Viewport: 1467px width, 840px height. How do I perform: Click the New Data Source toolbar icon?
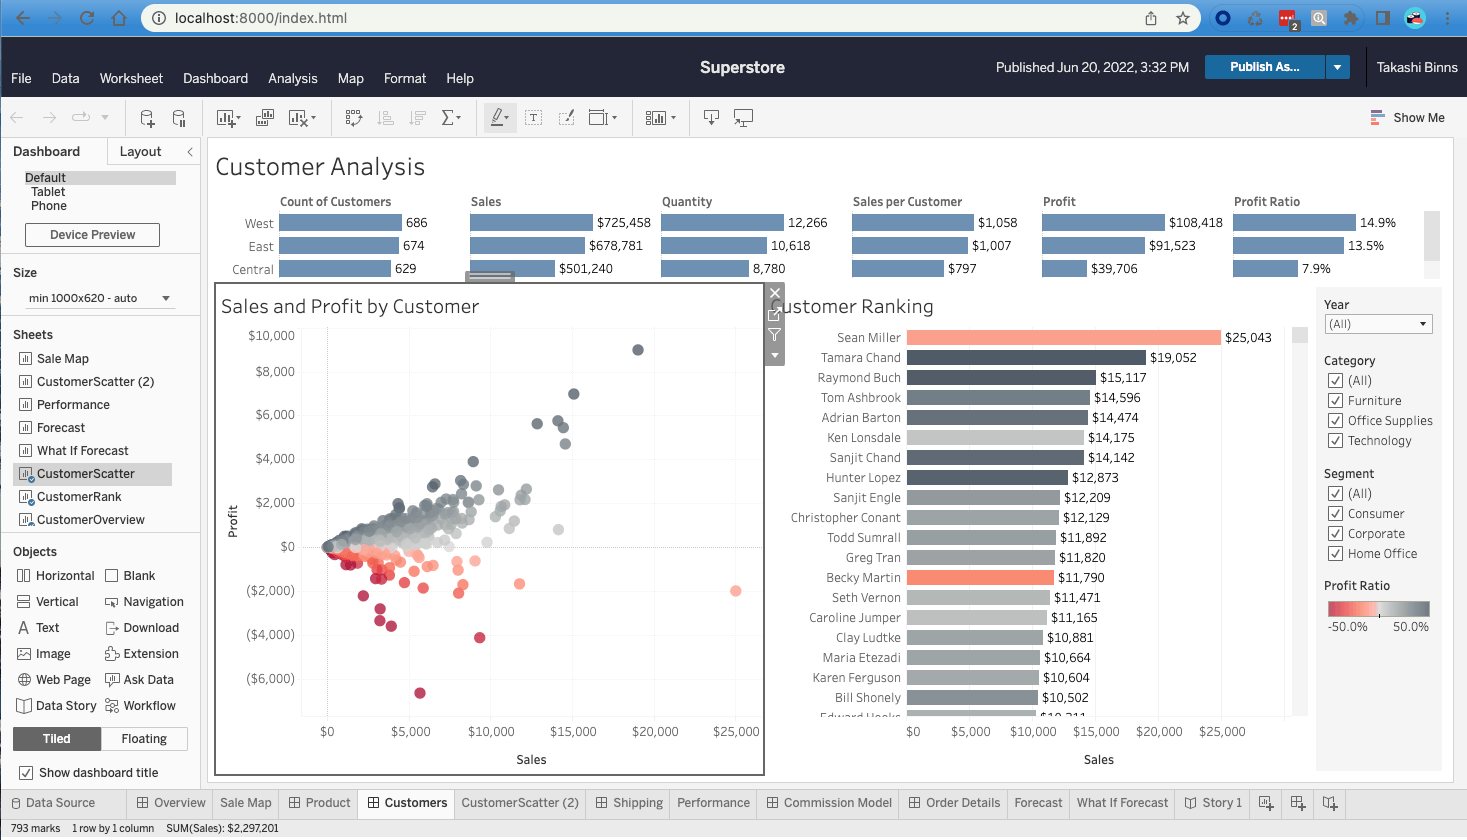(x=147, y=118)
